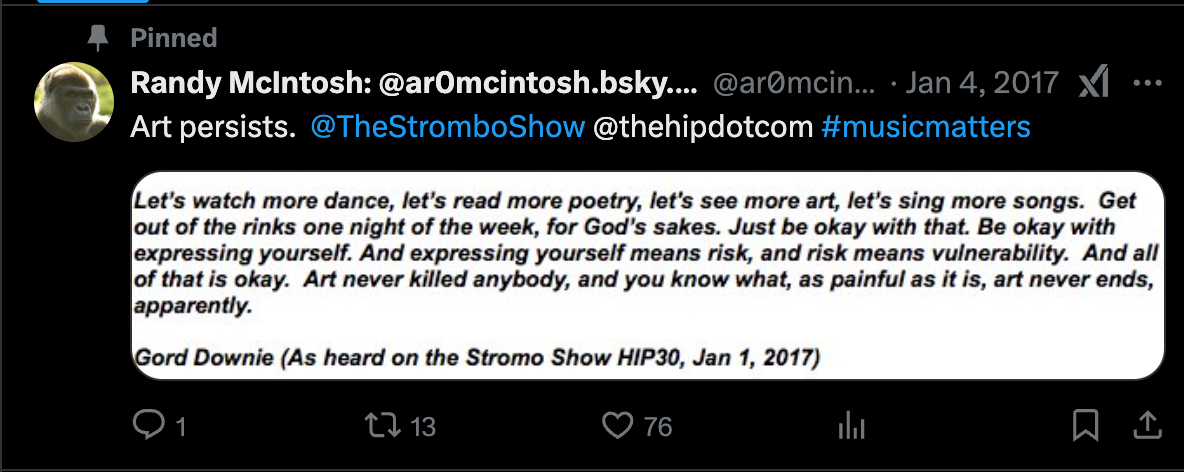
Task: Open the Gord Downie quote image
Action: coord(648,276)
